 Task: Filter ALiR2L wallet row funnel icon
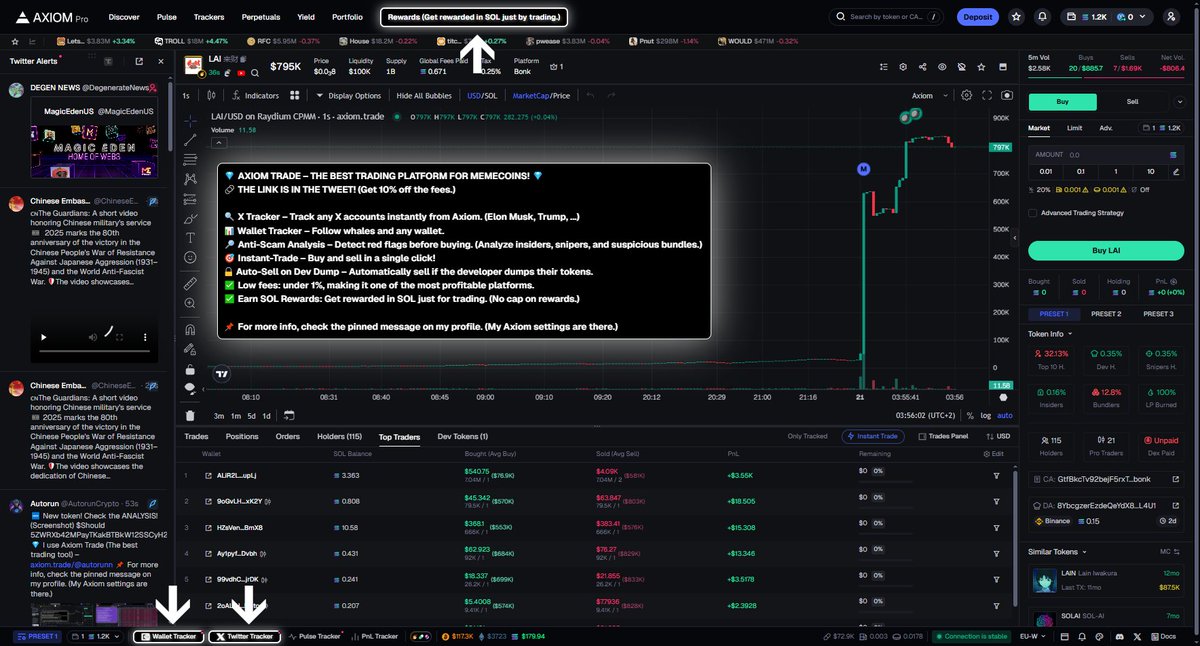pos(996,475)
